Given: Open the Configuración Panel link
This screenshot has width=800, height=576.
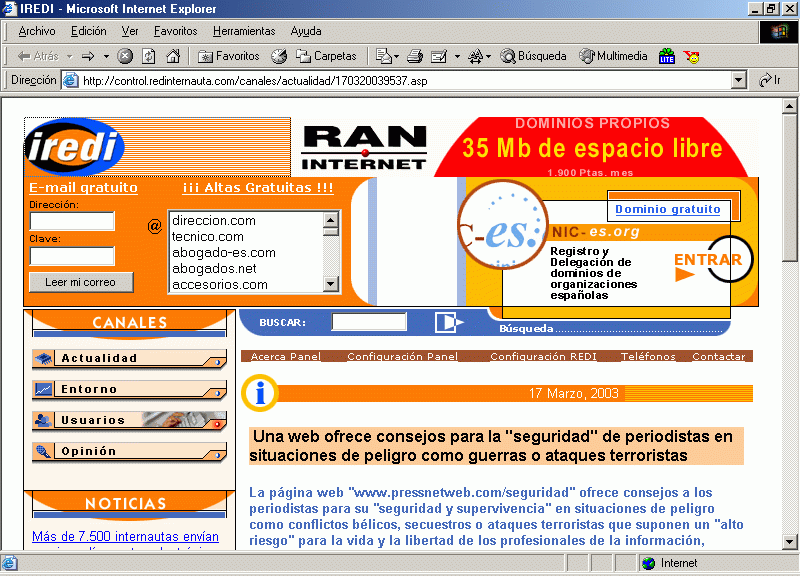Looking at the screenshot, I should point(403,357).
